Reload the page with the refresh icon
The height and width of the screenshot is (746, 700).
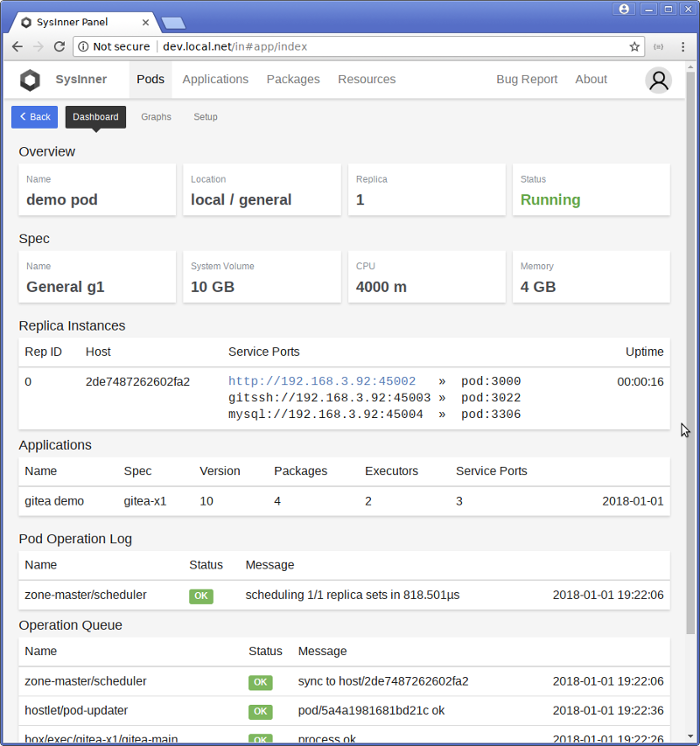click(59, 47)
